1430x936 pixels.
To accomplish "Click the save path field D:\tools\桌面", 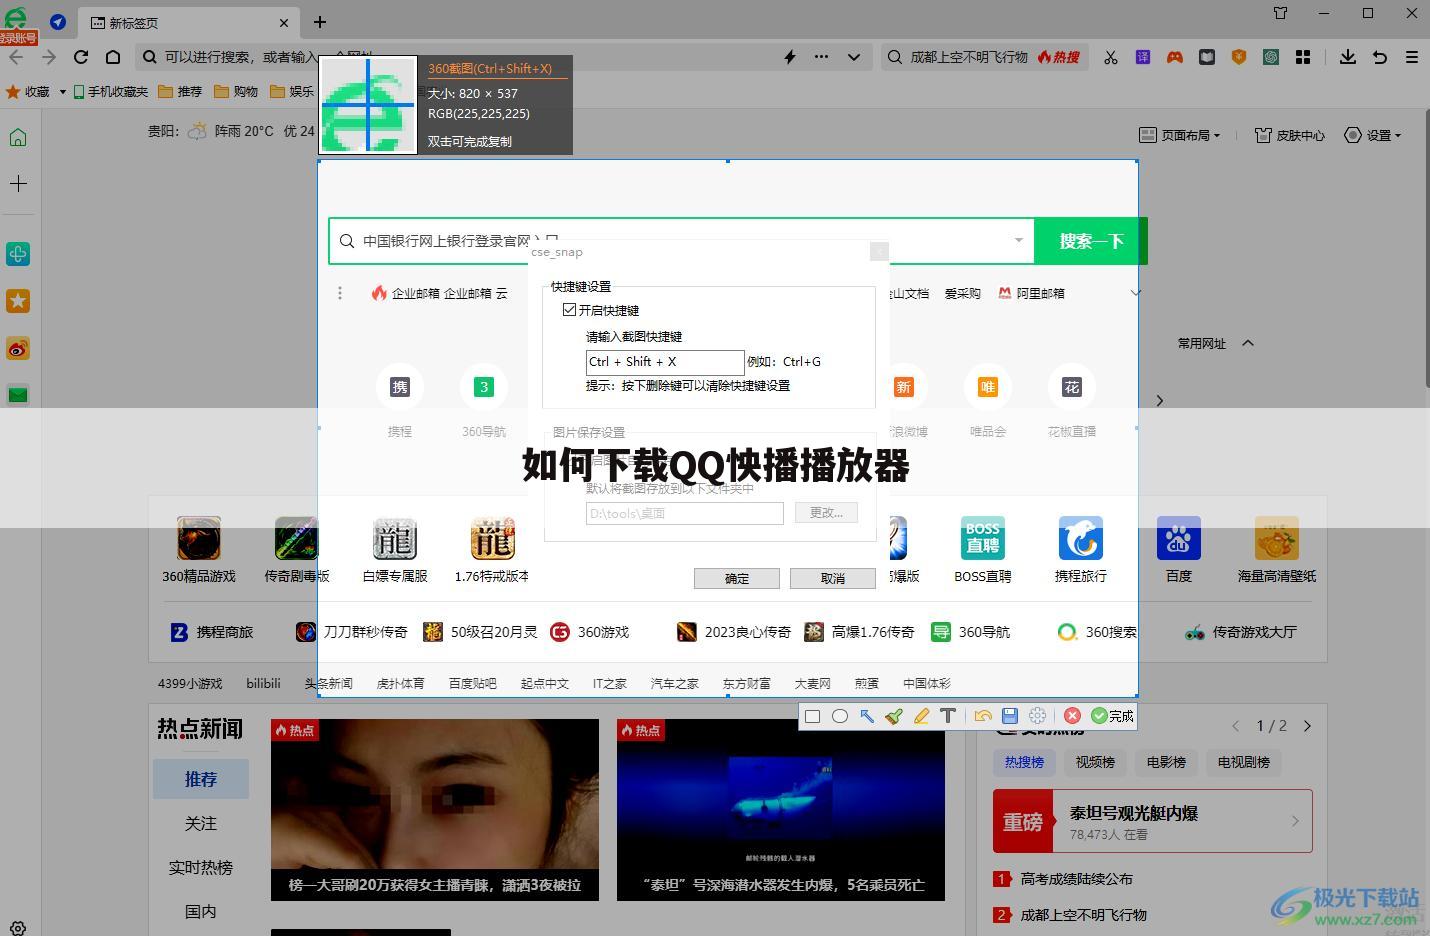I will [x=685, y=513].
